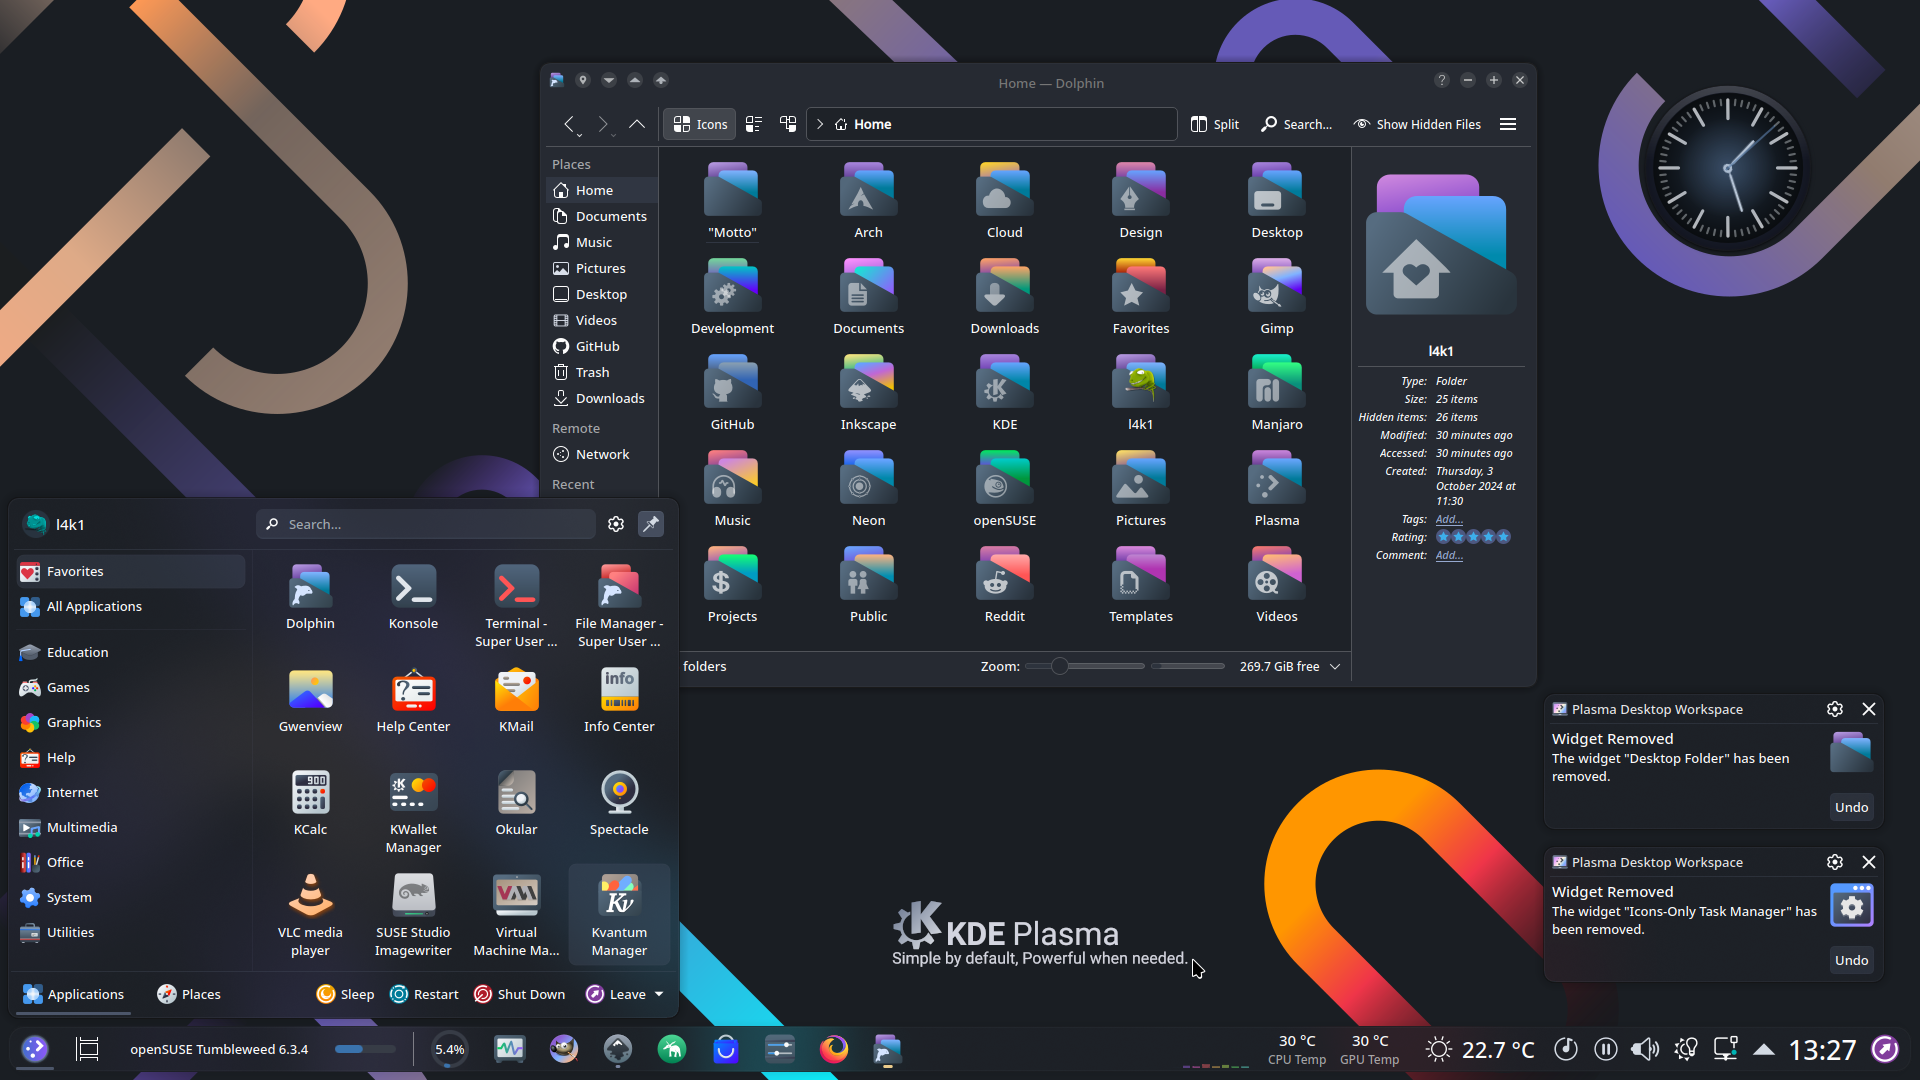Click Add tags link in info panel
The image size is (1920, 1080).
pyautogui.click(x=1449, y=519)
